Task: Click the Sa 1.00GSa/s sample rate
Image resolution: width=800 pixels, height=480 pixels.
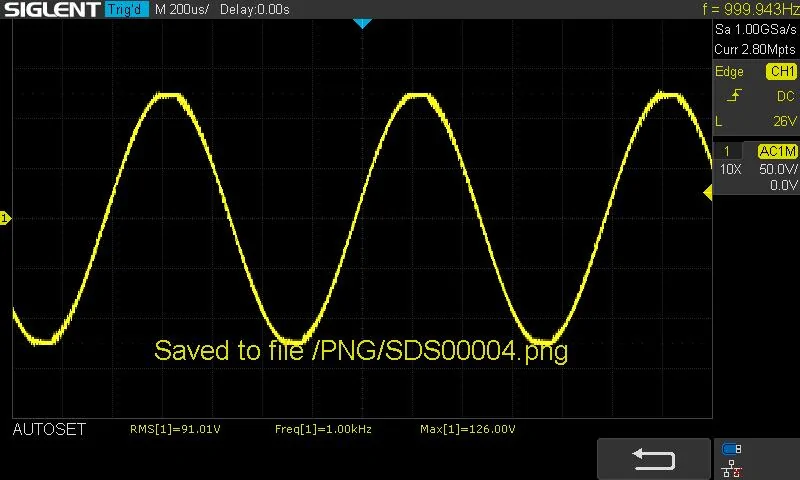Action: 756,30
